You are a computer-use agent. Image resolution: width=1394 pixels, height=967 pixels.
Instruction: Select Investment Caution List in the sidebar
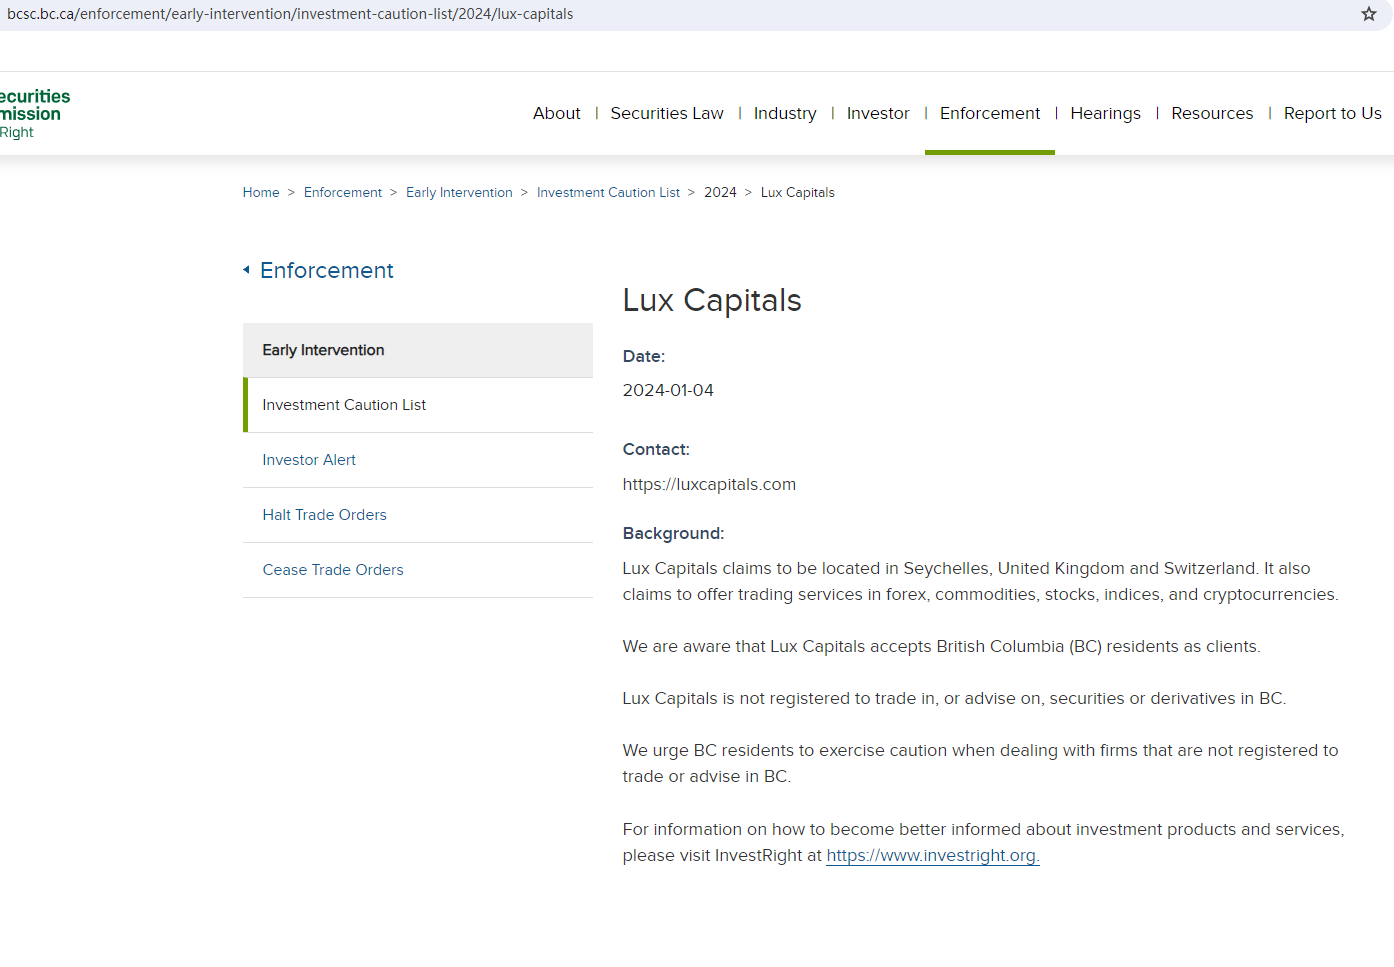click(418, 405)
